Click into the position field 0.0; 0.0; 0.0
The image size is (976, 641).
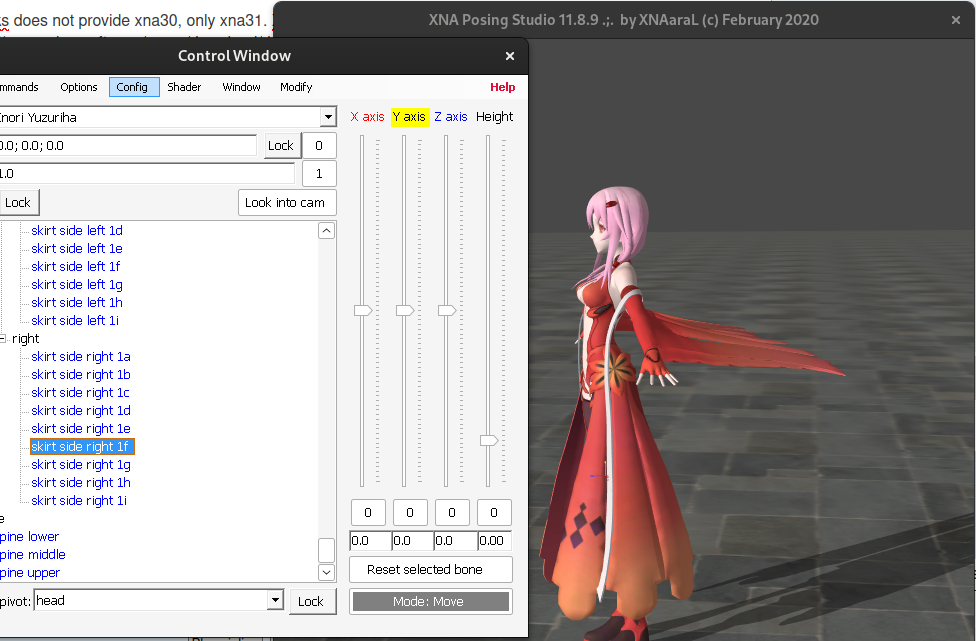[x=128, y=146]
